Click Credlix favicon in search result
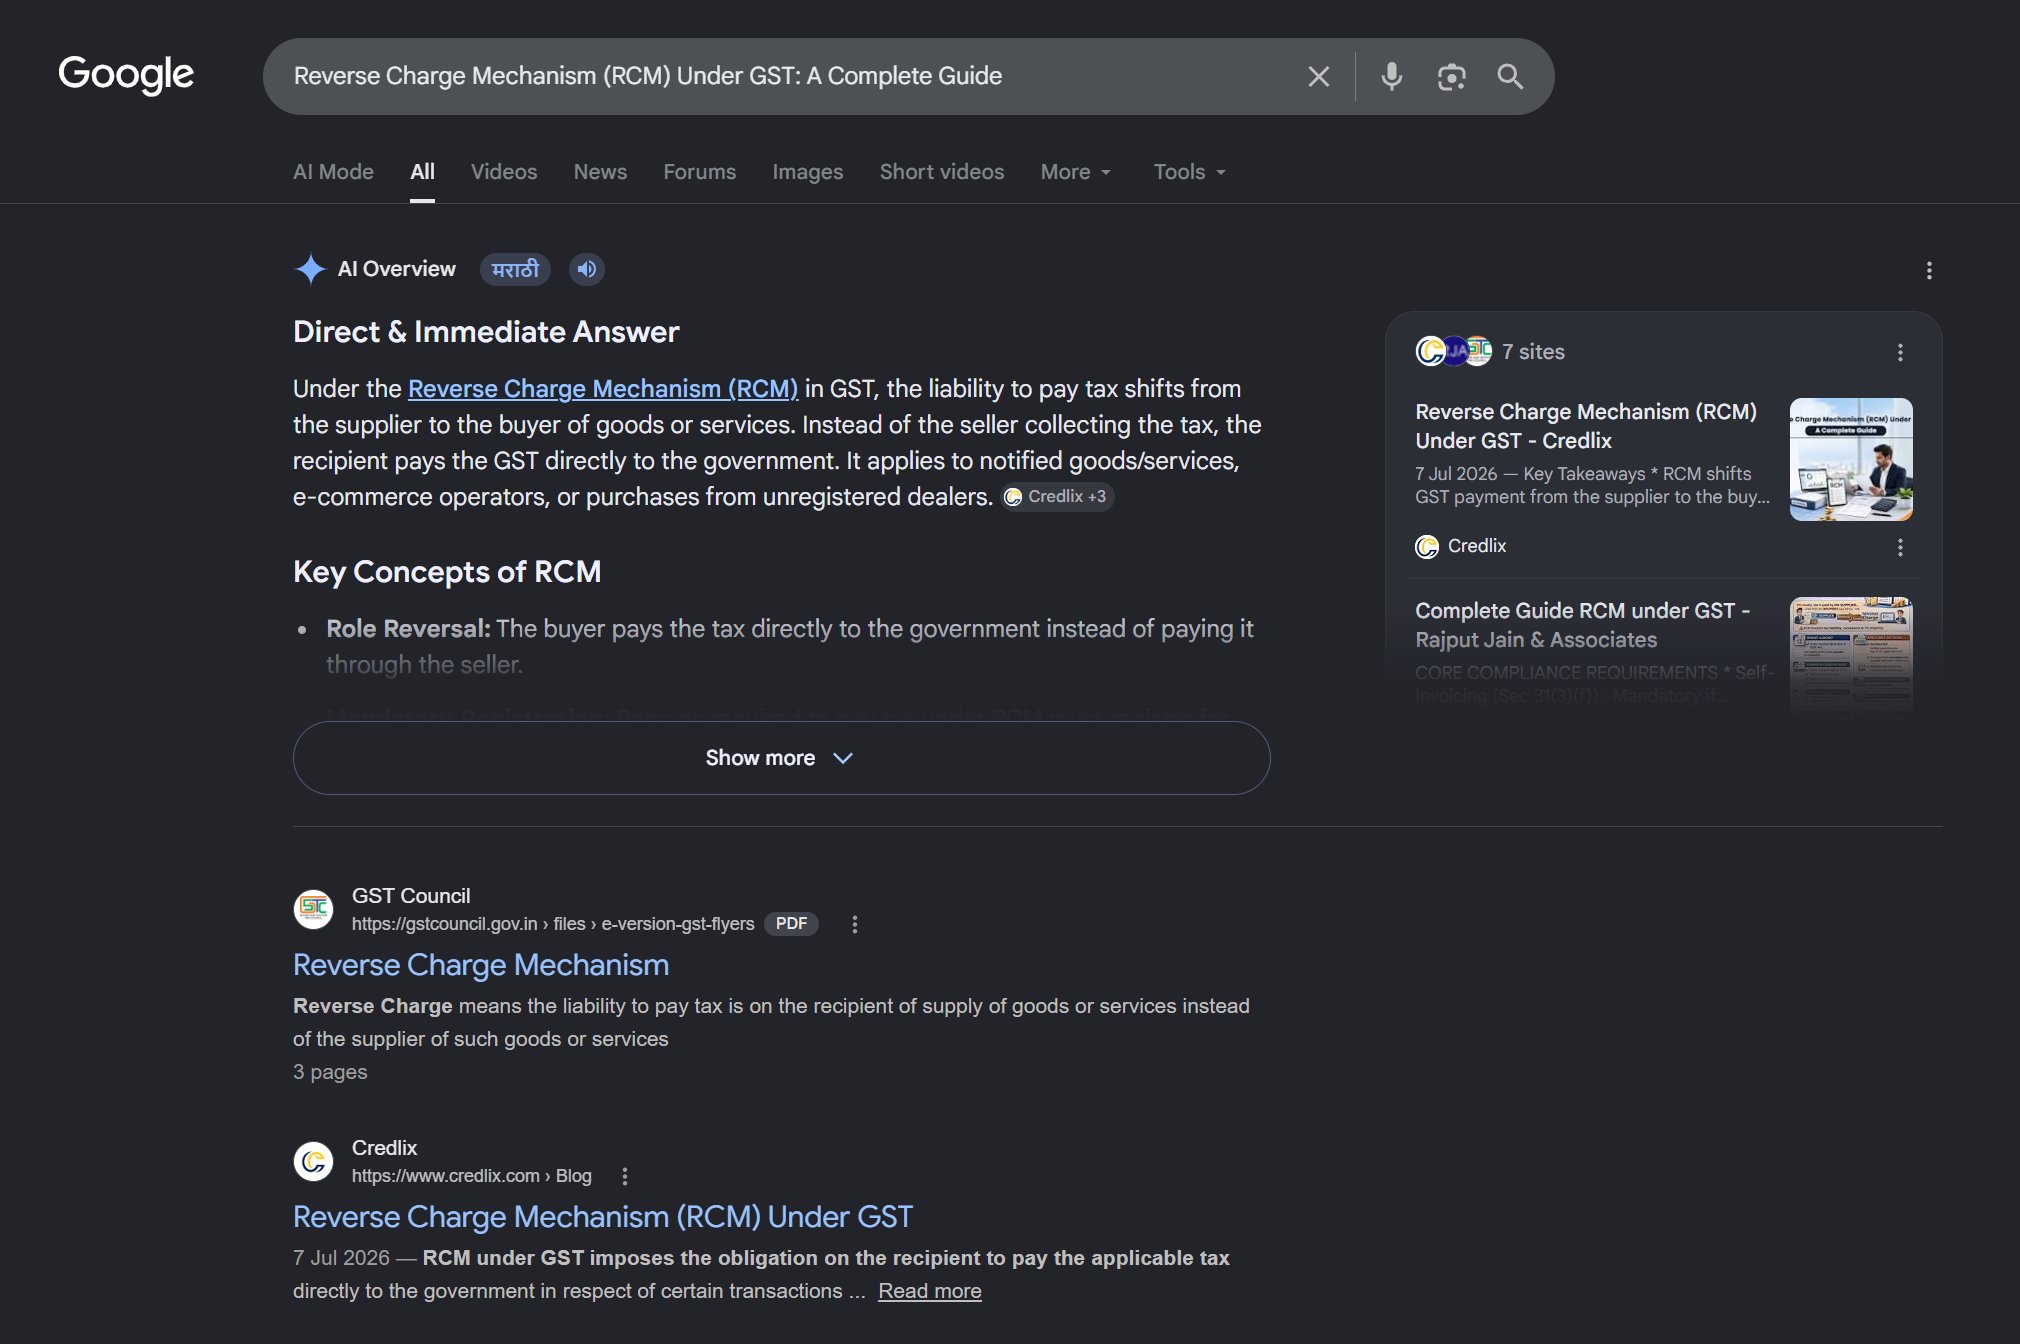This screenshot has width=2020, height=1344. (x=313, y=1161)
